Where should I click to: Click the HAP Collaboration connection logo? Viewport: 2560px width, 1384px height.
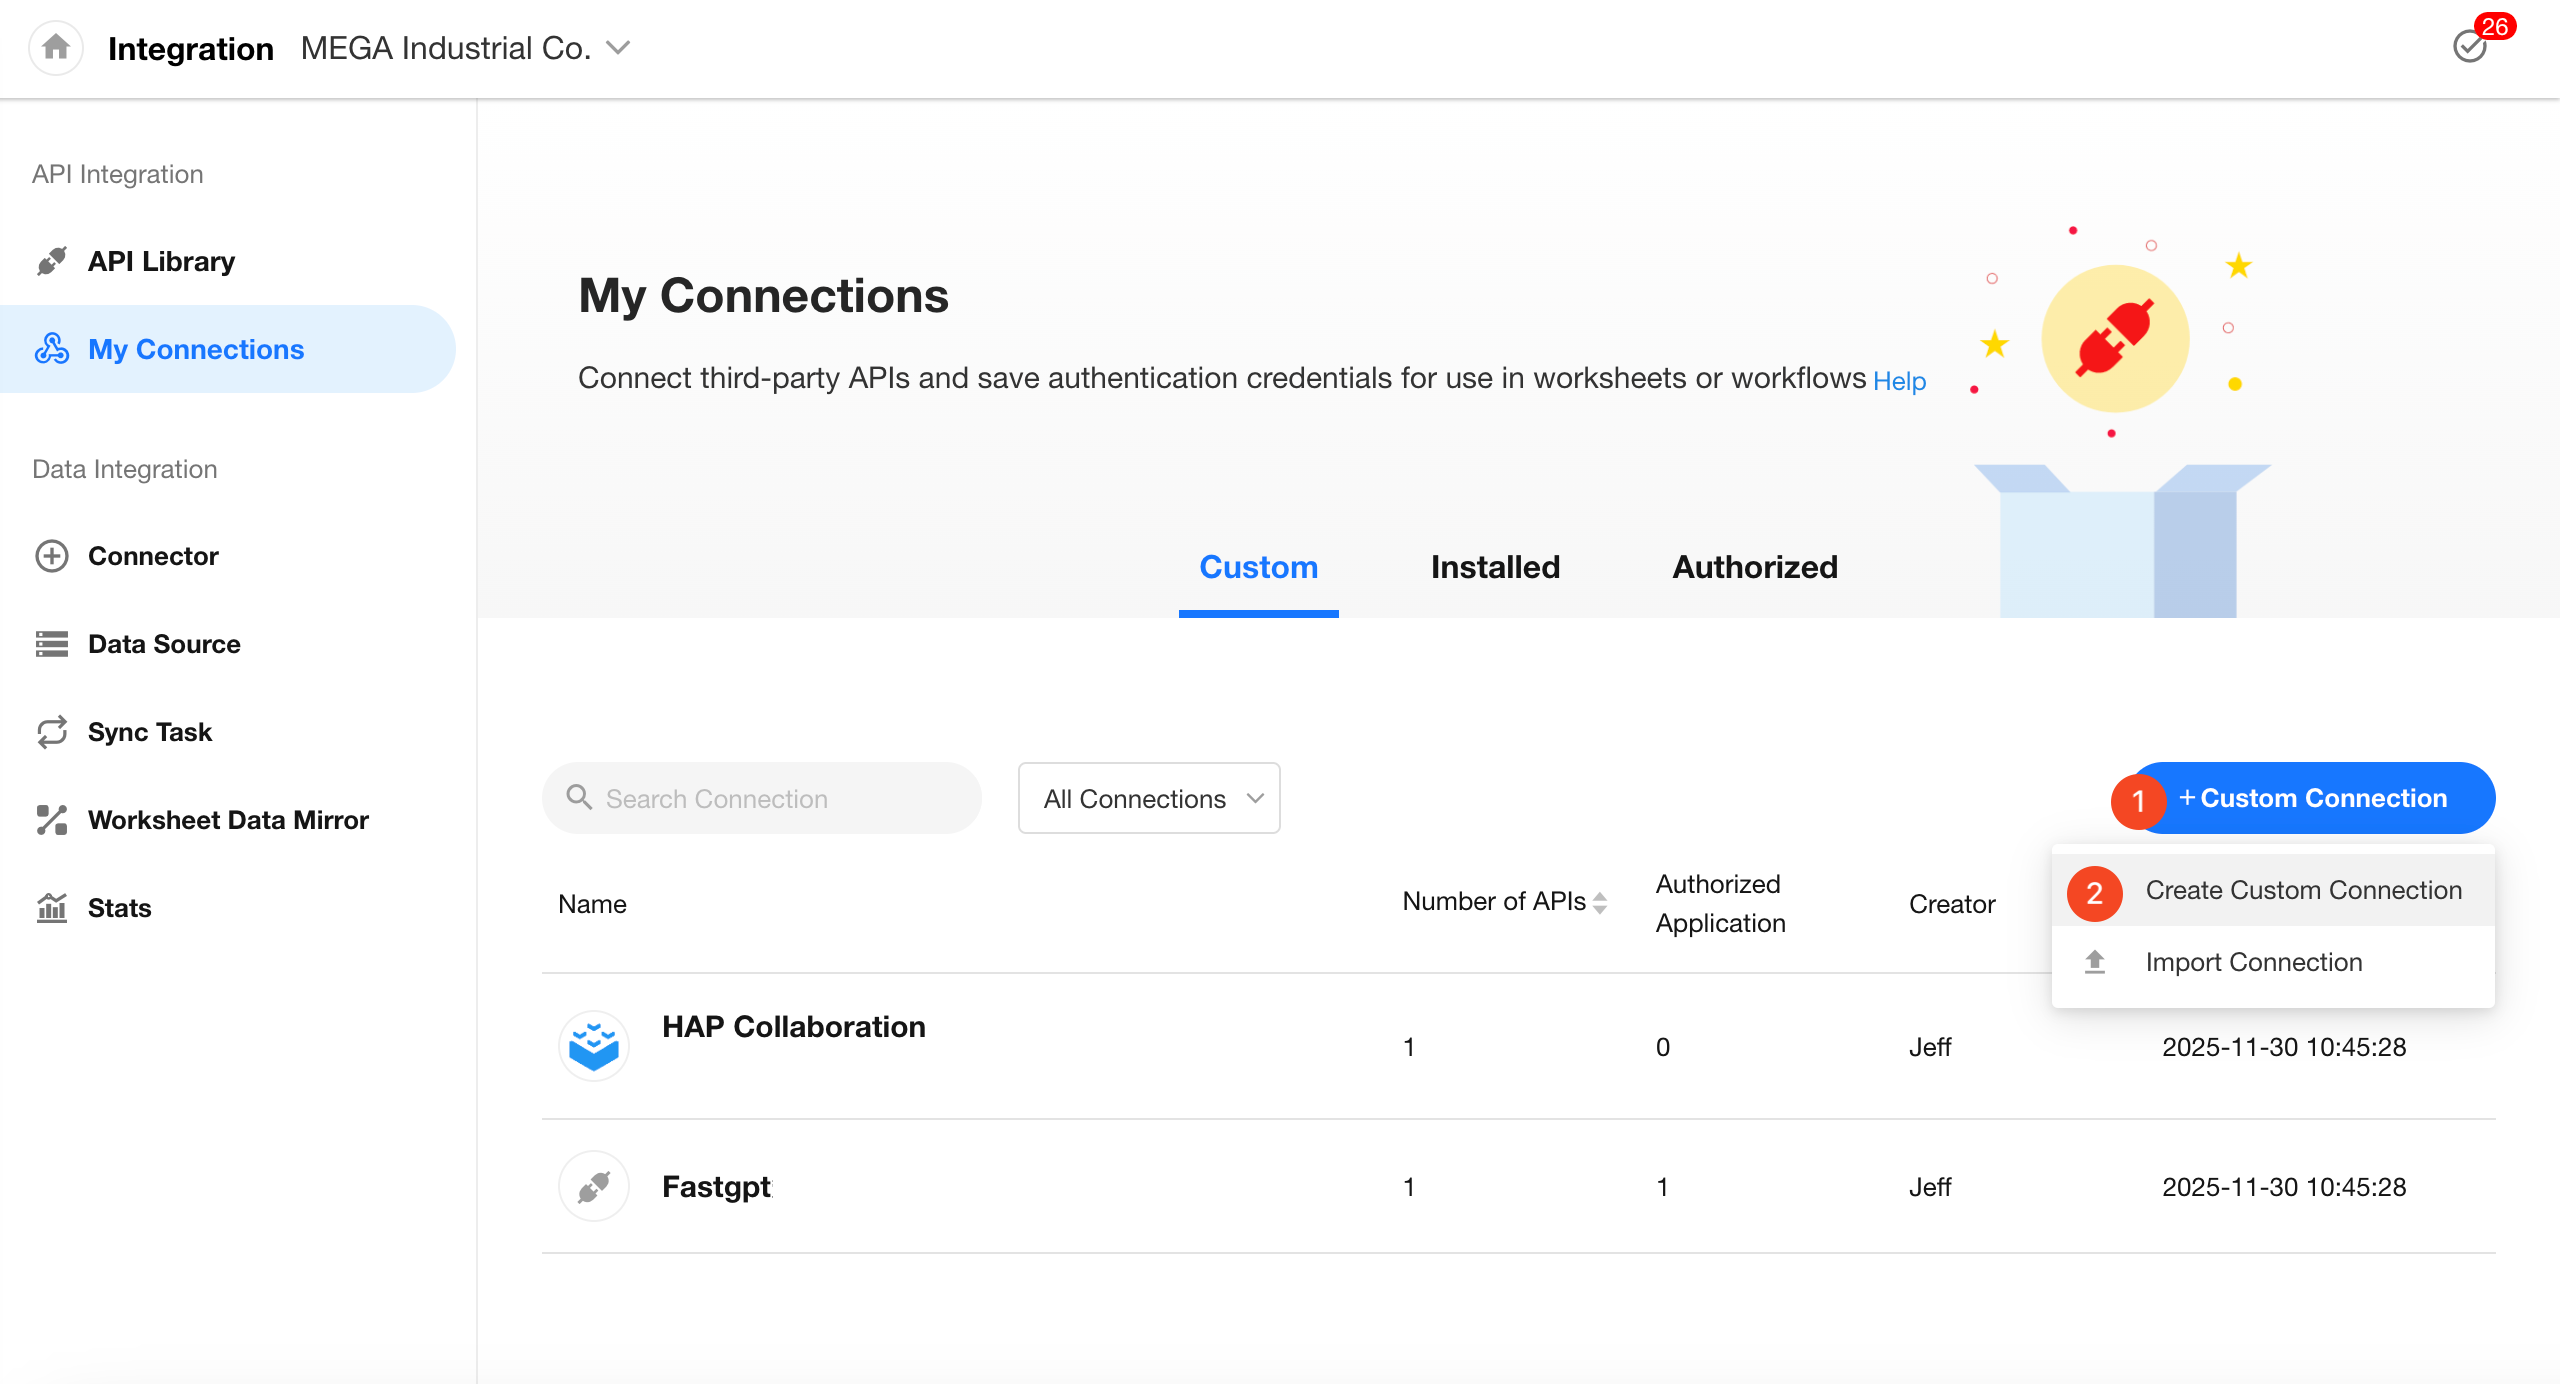tap(594, 1046)
